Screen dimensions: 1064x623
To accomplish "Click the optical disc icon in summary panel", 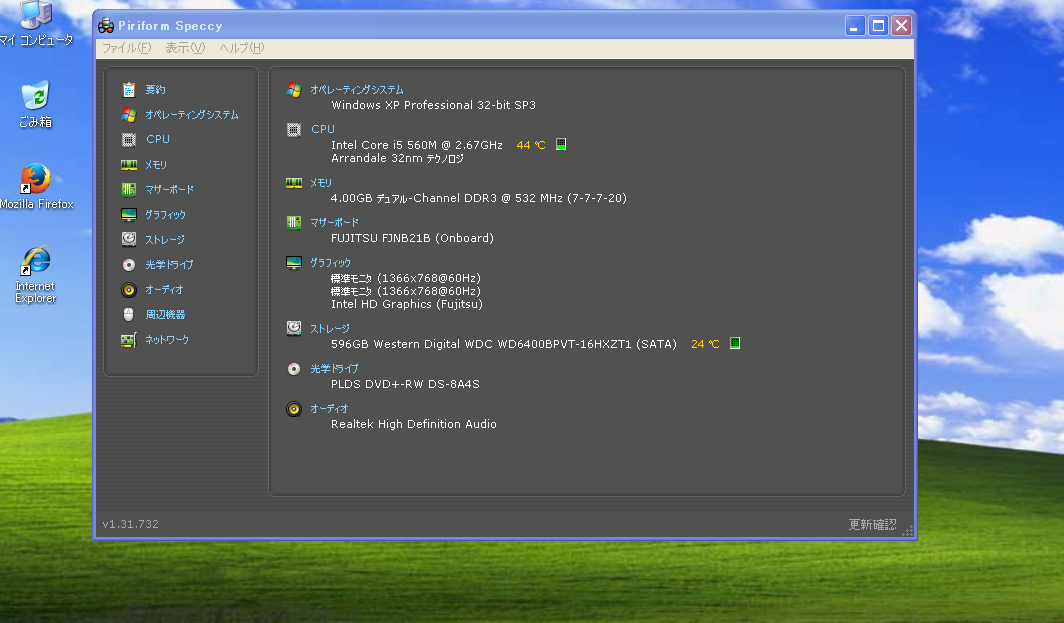I will click(x=294, y=369).
